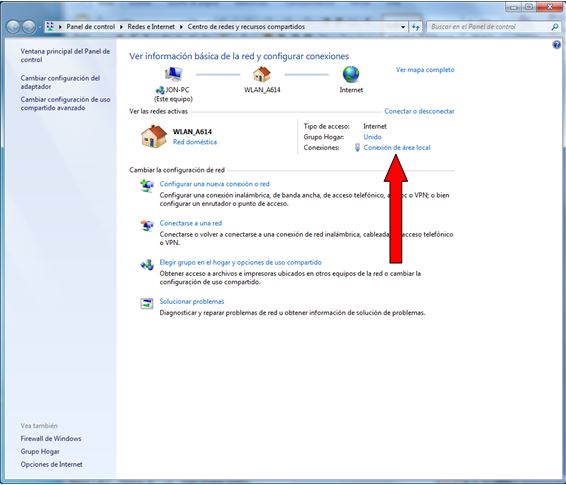Open Cambiar configuración del adaptador
Viewport: 566px width, 485px height.
(60, 82)
